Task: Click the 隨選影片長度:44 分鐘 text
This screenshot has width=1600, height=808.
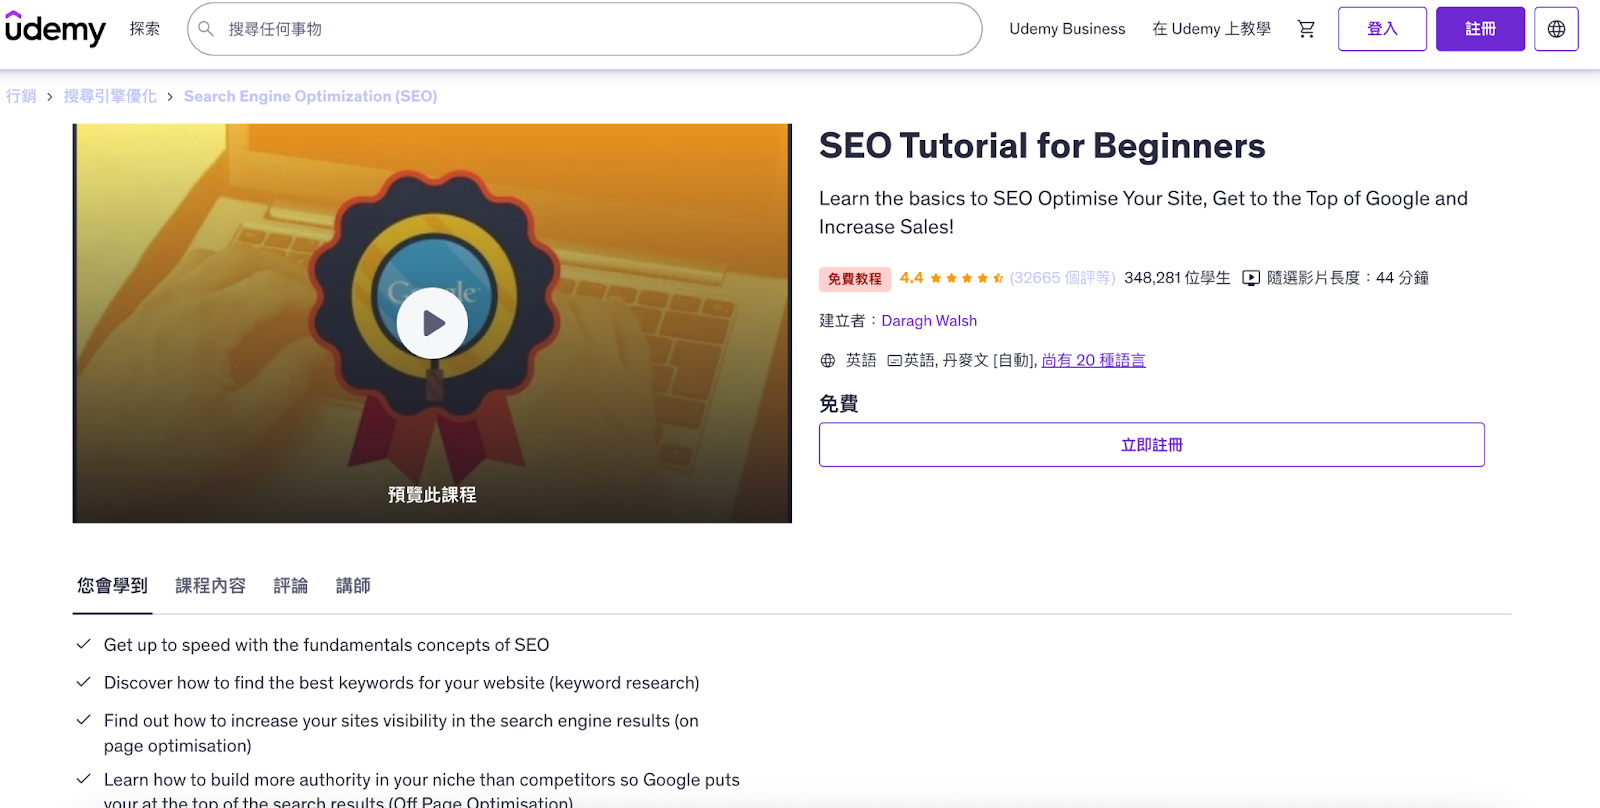Action: click(1347, 278)
